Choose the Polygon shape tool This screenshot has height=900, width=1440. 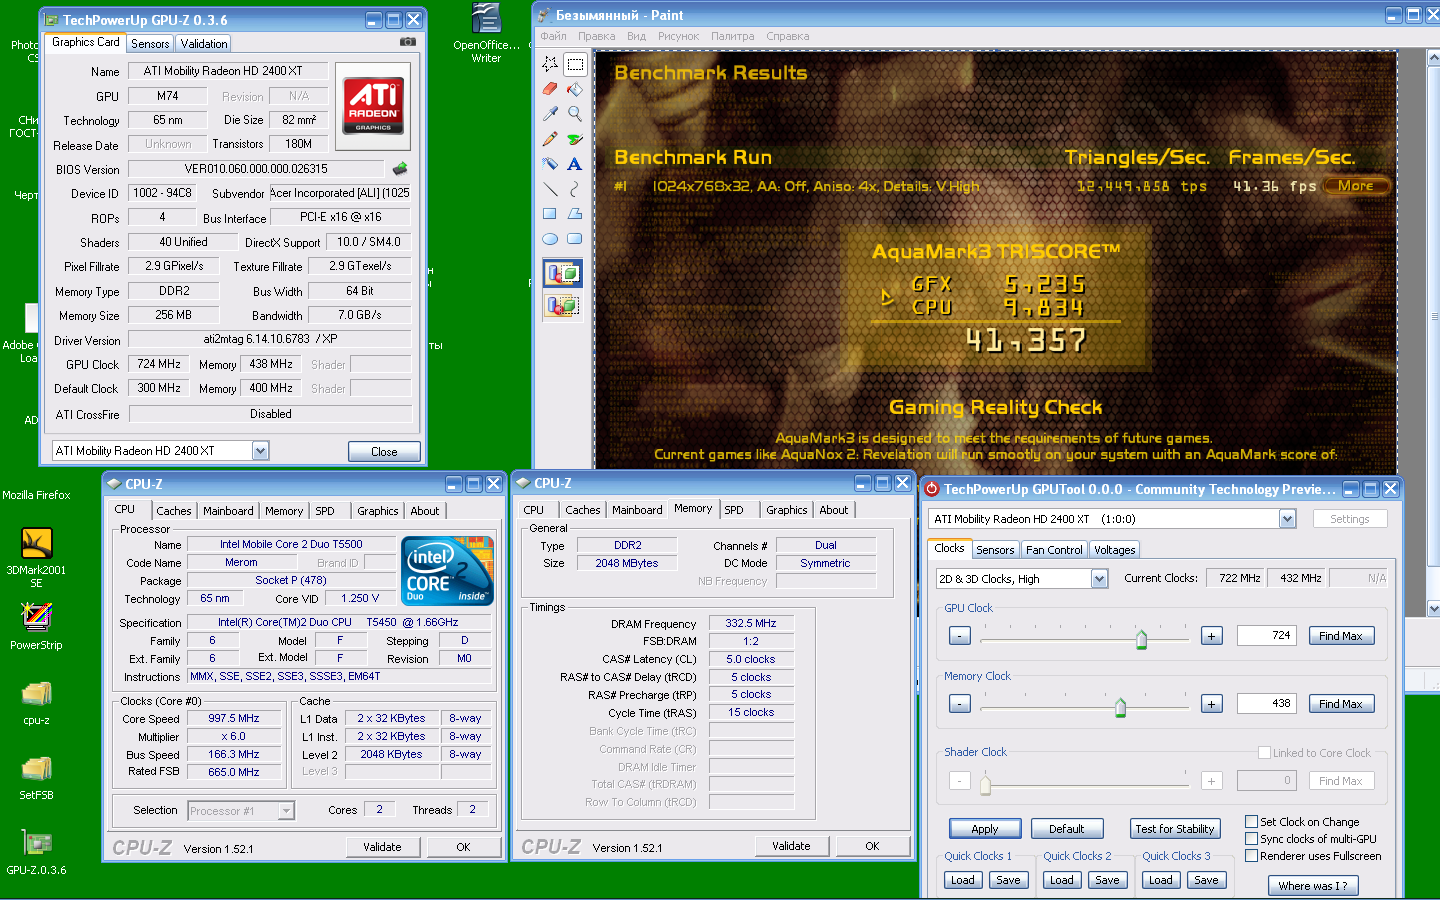pyautogui.click(x=575, y=214)
